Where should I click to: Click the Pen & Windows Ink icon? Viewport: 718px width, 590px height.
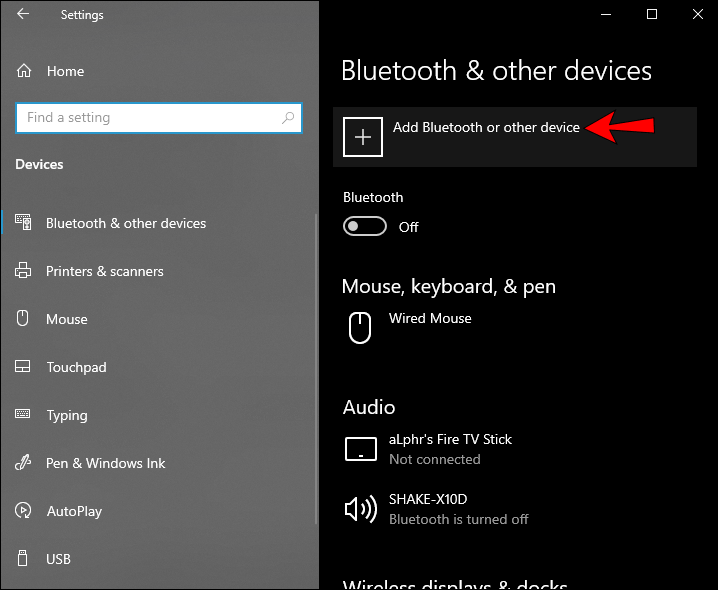click(x=23, y=463)
